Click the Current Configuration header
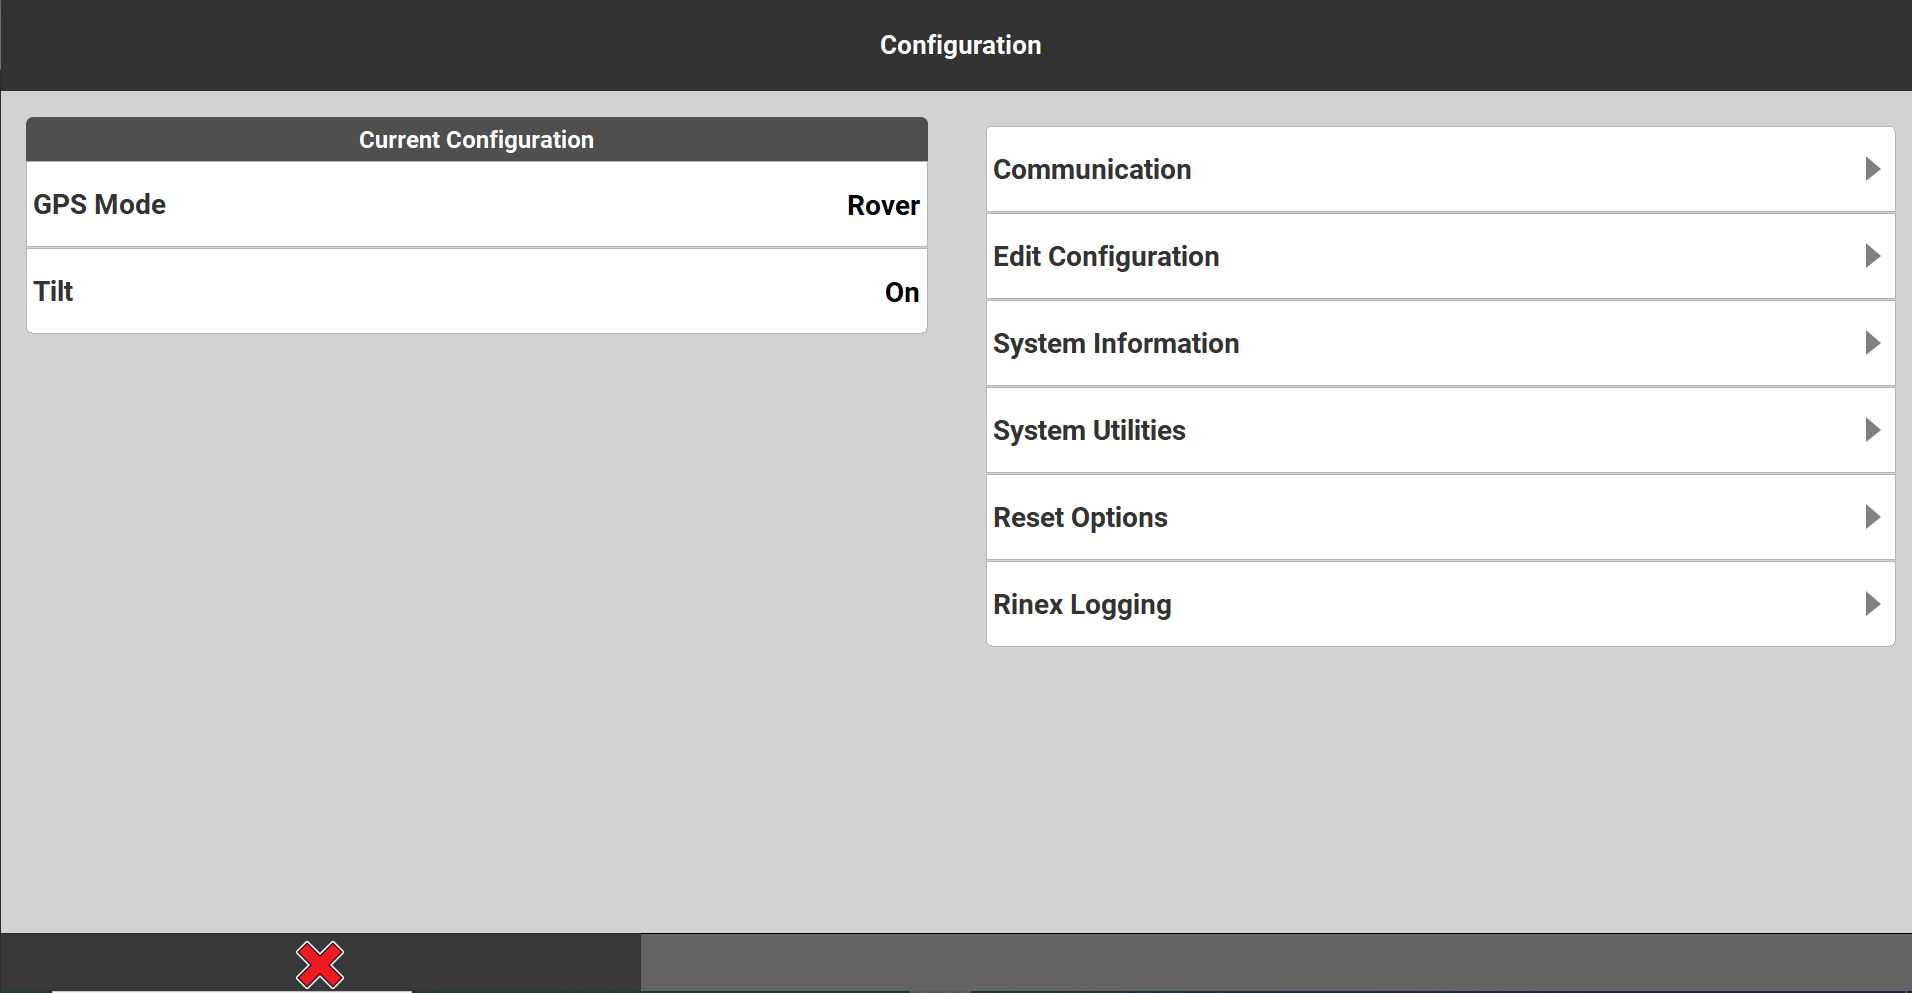This screenshot has width=1912, height=993. tap(476, 140)
